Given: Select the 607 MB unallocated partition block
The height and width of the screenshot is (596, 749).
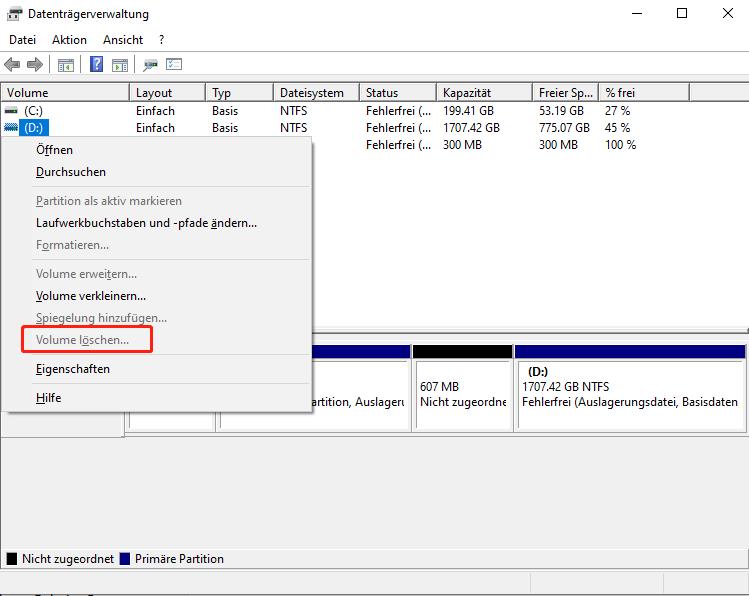Looking at the screenshot, I should tap(462, 395).
